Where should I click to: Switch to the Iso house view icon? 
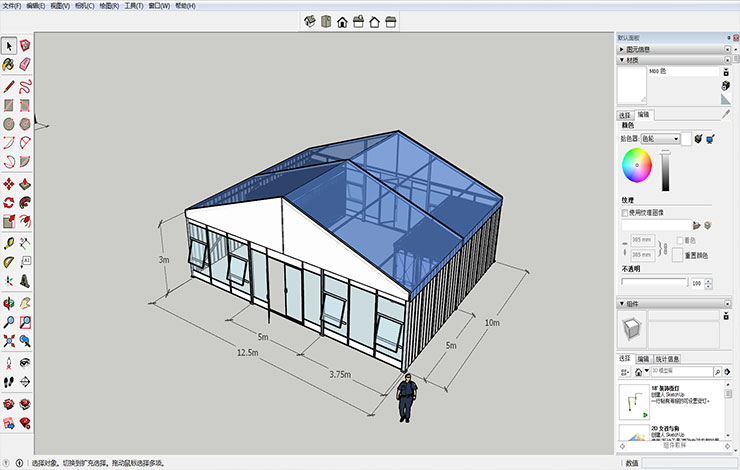310,21
